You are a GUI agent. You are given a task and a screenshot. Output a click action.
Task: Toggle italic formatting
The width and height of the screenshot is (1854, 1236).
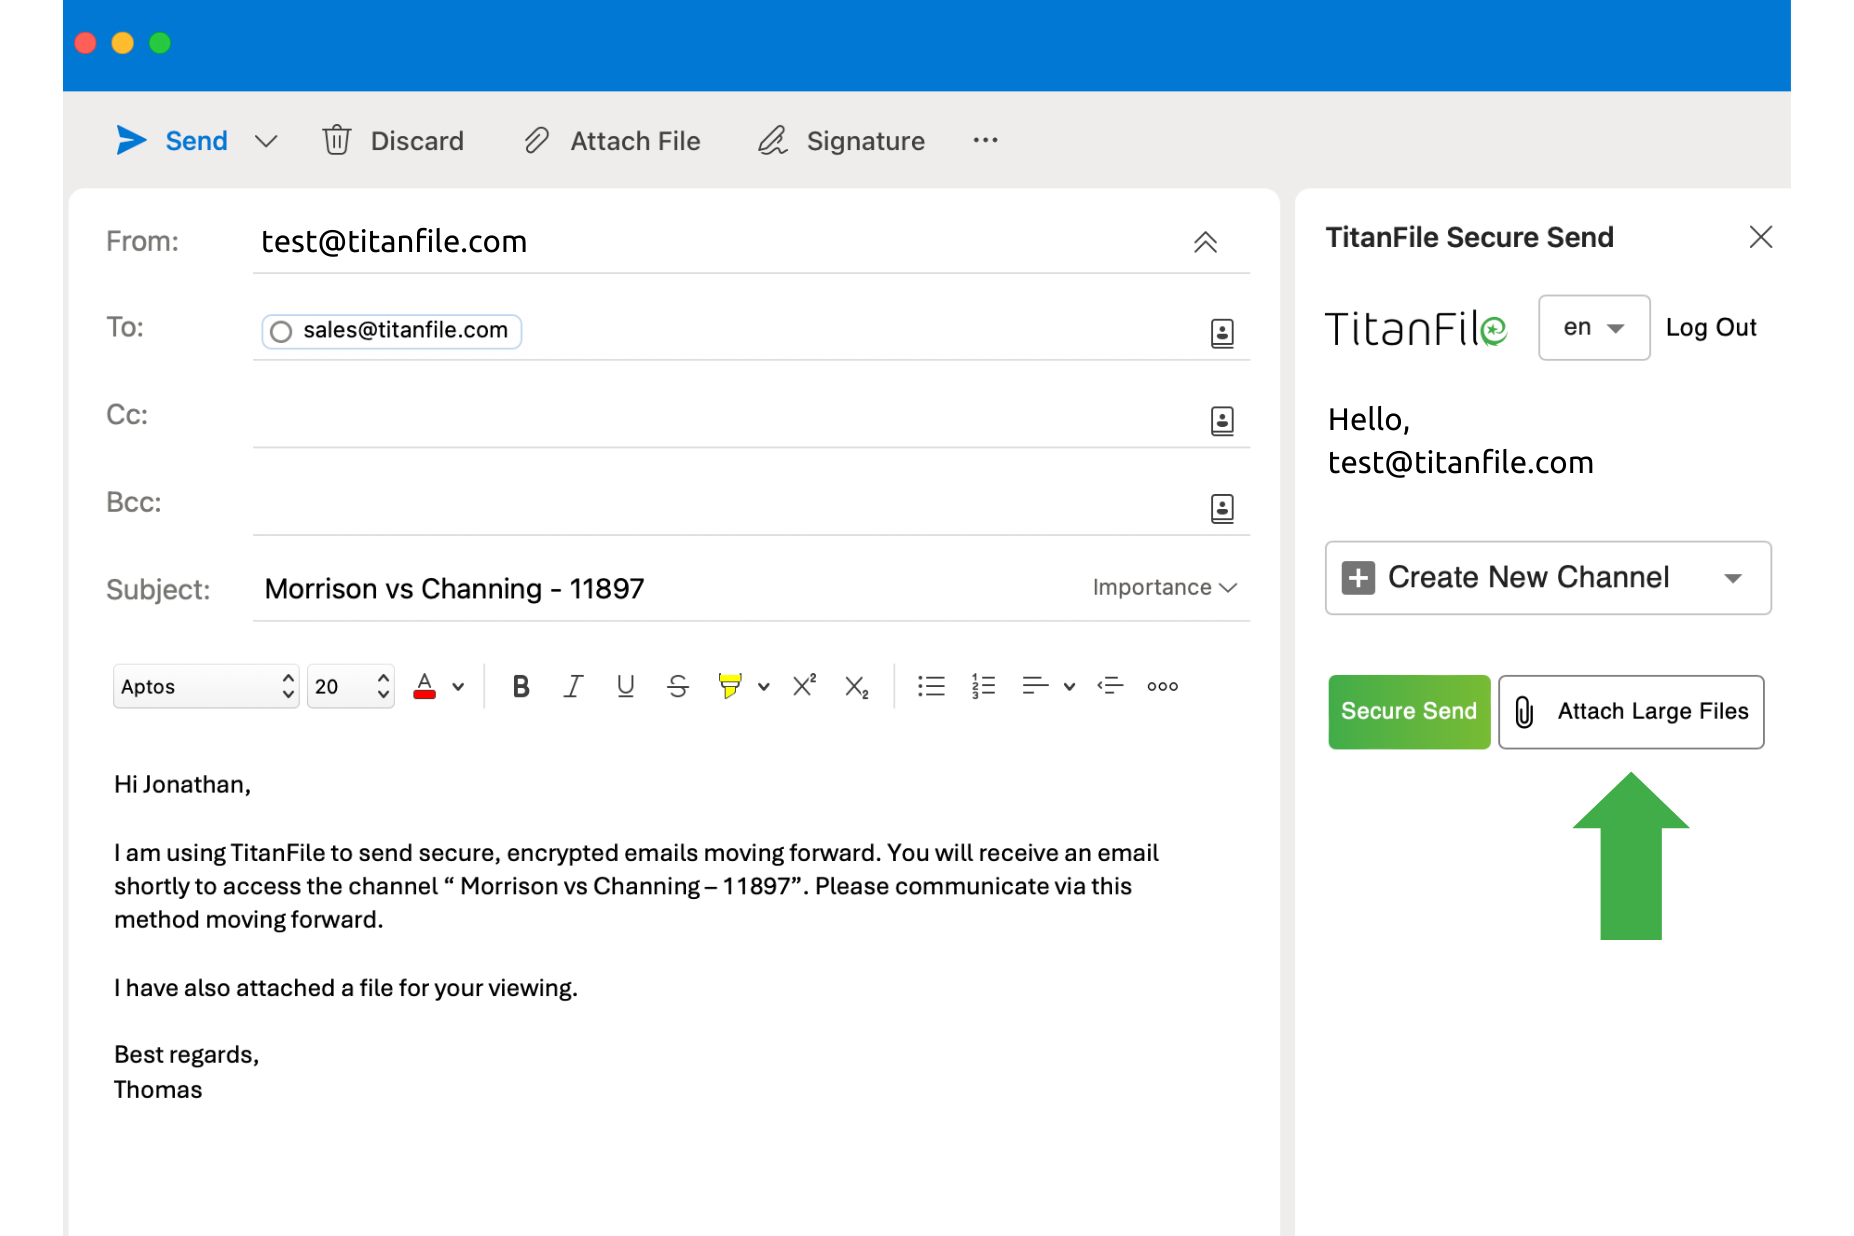[x=573, y=687]
